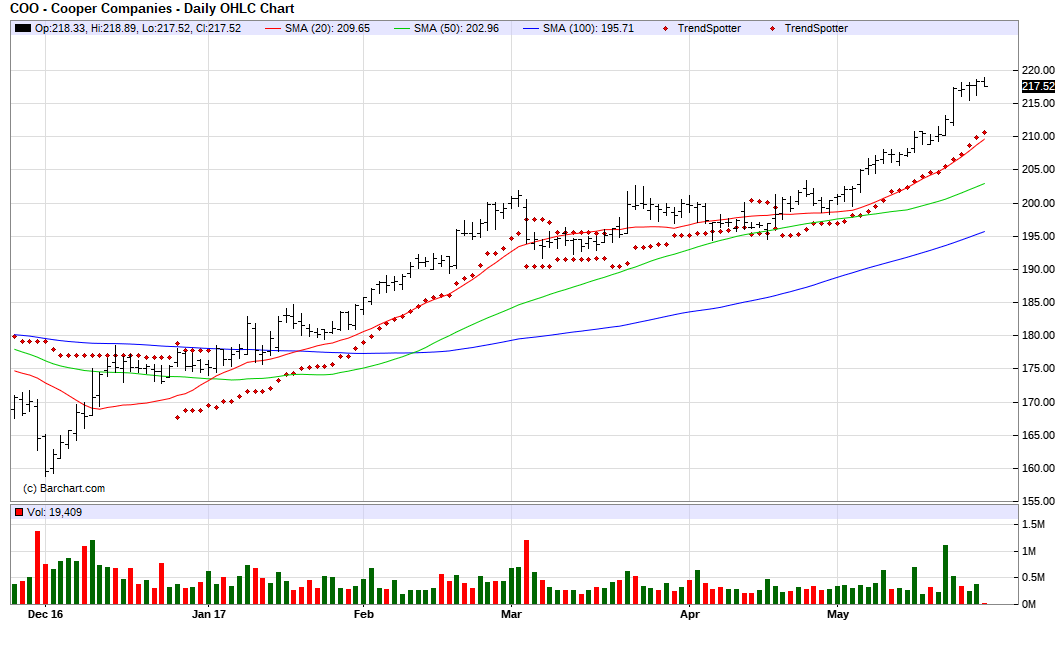The width and height of the screenshot is (1060, 645).
Task: Select the 'SMA (100): 195.71' legend label
Action: tap(588, 28)
